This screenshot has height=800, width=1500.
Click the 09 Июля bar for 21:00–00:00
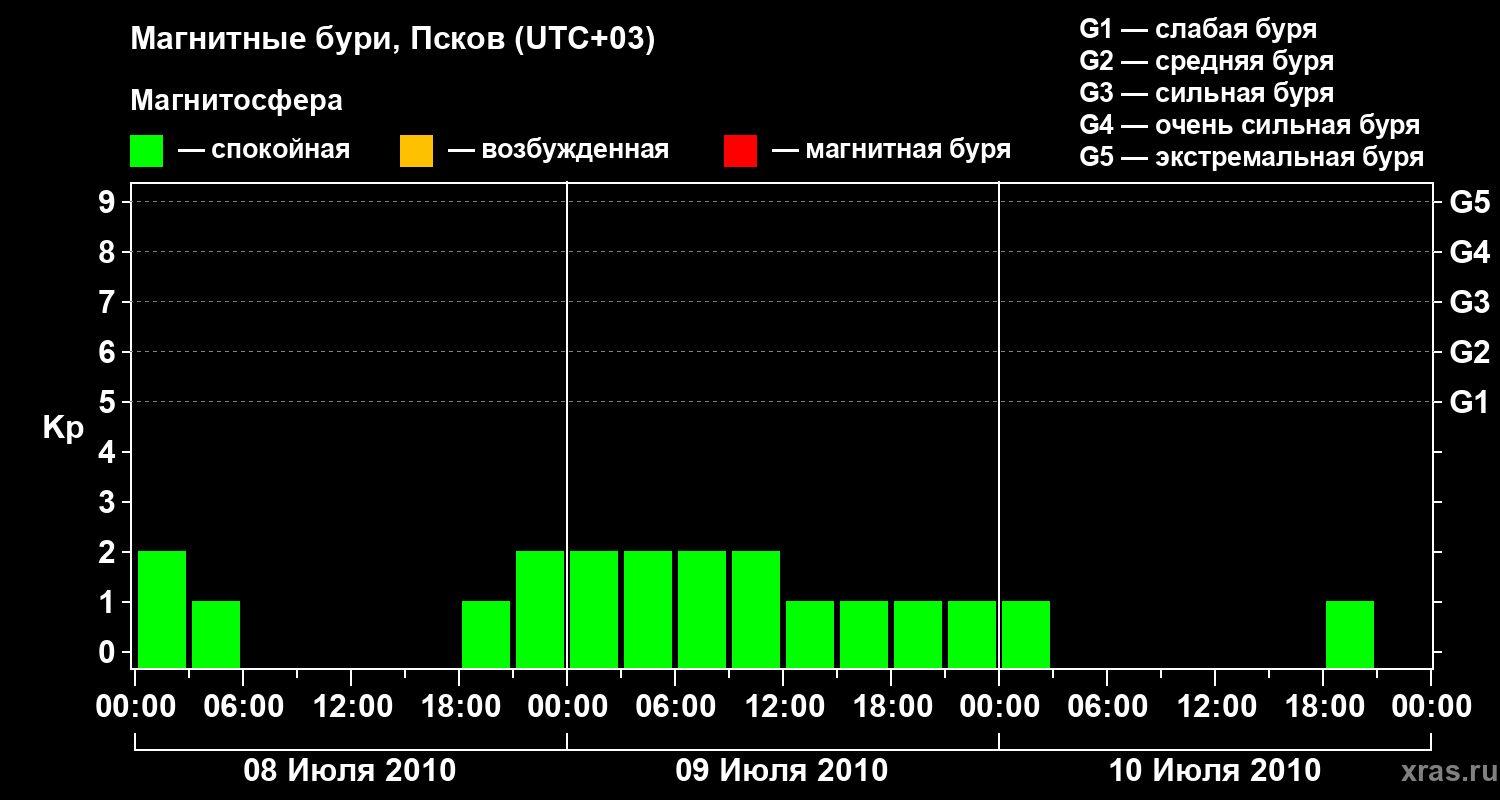(x=972, y=634)
